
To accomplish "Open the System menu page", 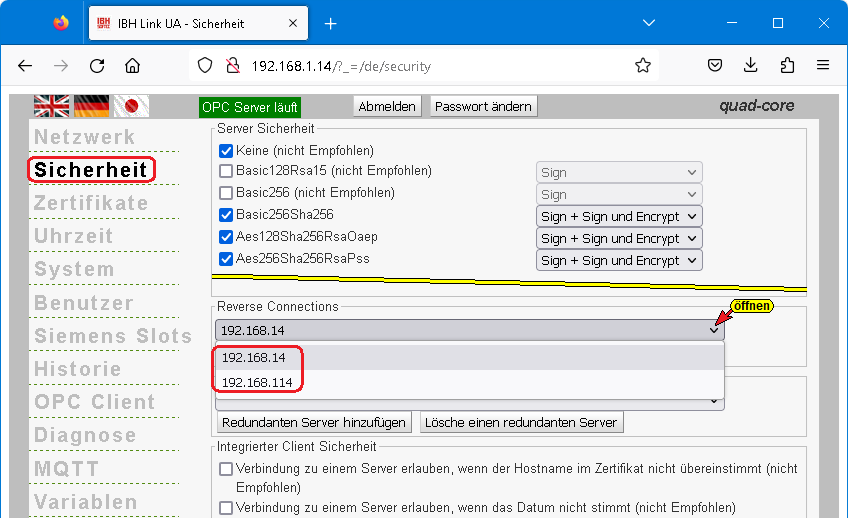I will [74, 269].
